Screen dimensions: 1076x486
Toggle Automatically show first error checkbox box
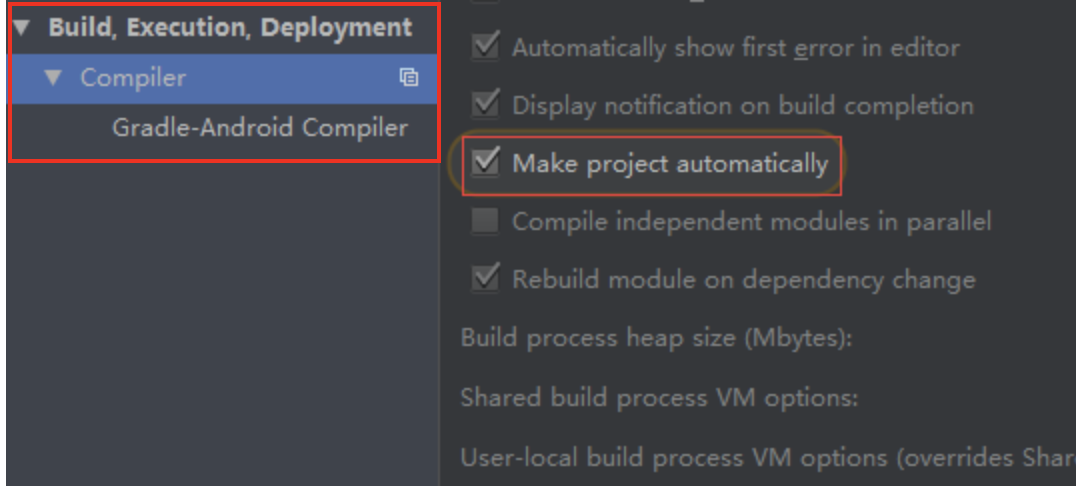486,47
